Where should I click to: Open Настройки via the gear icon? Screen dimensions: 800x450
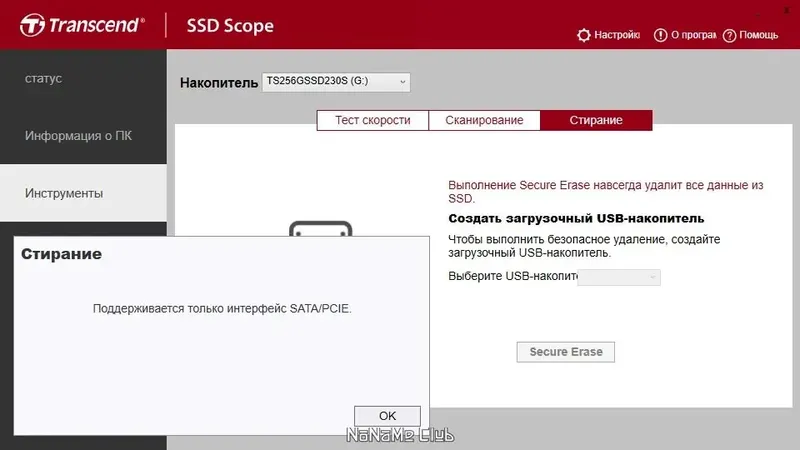pos(584,35)
